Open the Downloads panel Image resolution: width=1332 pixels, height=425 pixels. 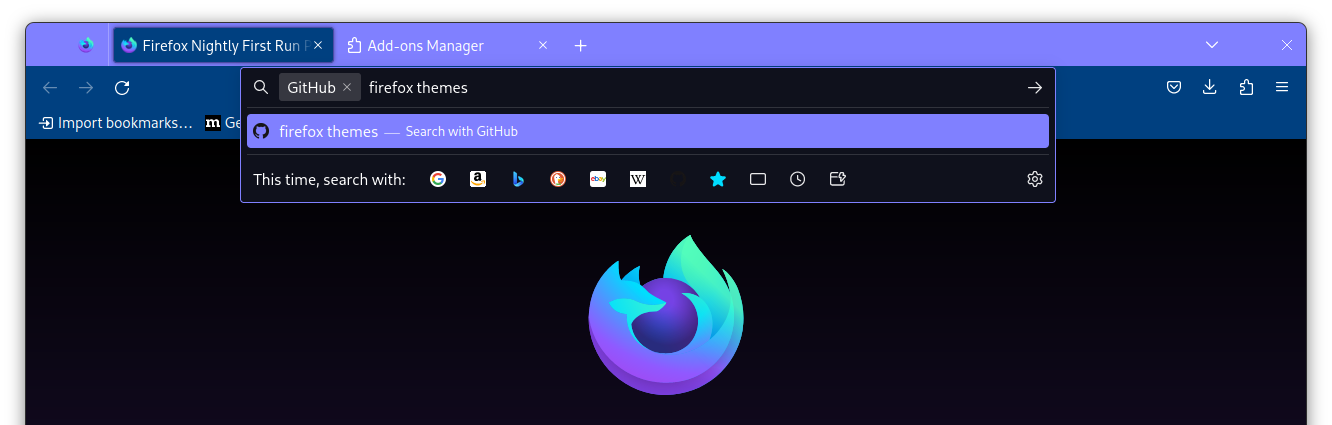1210,88
